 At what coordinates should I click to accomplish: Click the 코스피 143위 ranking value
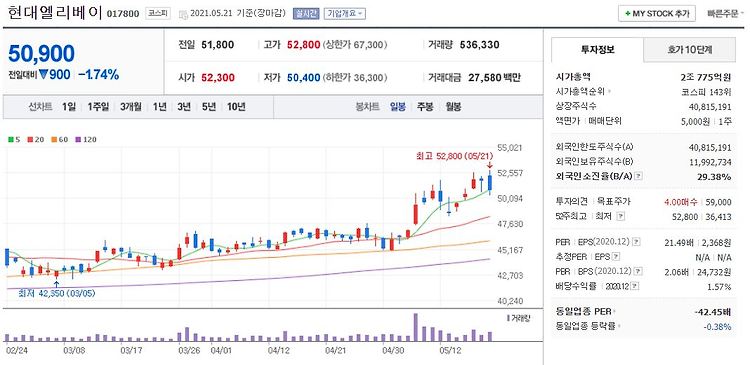tap(706, 91)
